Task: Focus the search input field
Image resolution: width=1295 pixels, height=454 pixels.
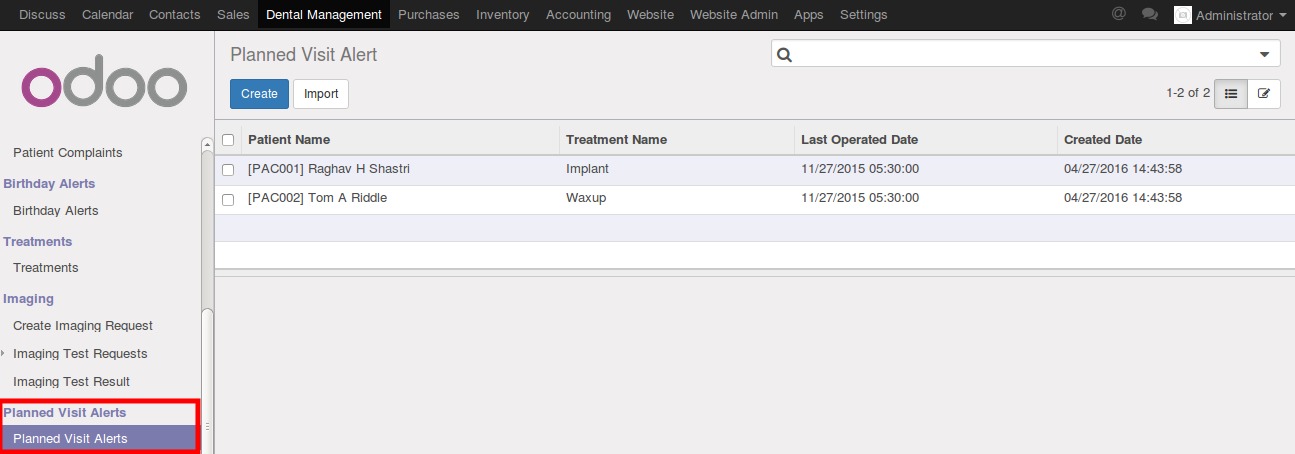Action: (1020, 55)
